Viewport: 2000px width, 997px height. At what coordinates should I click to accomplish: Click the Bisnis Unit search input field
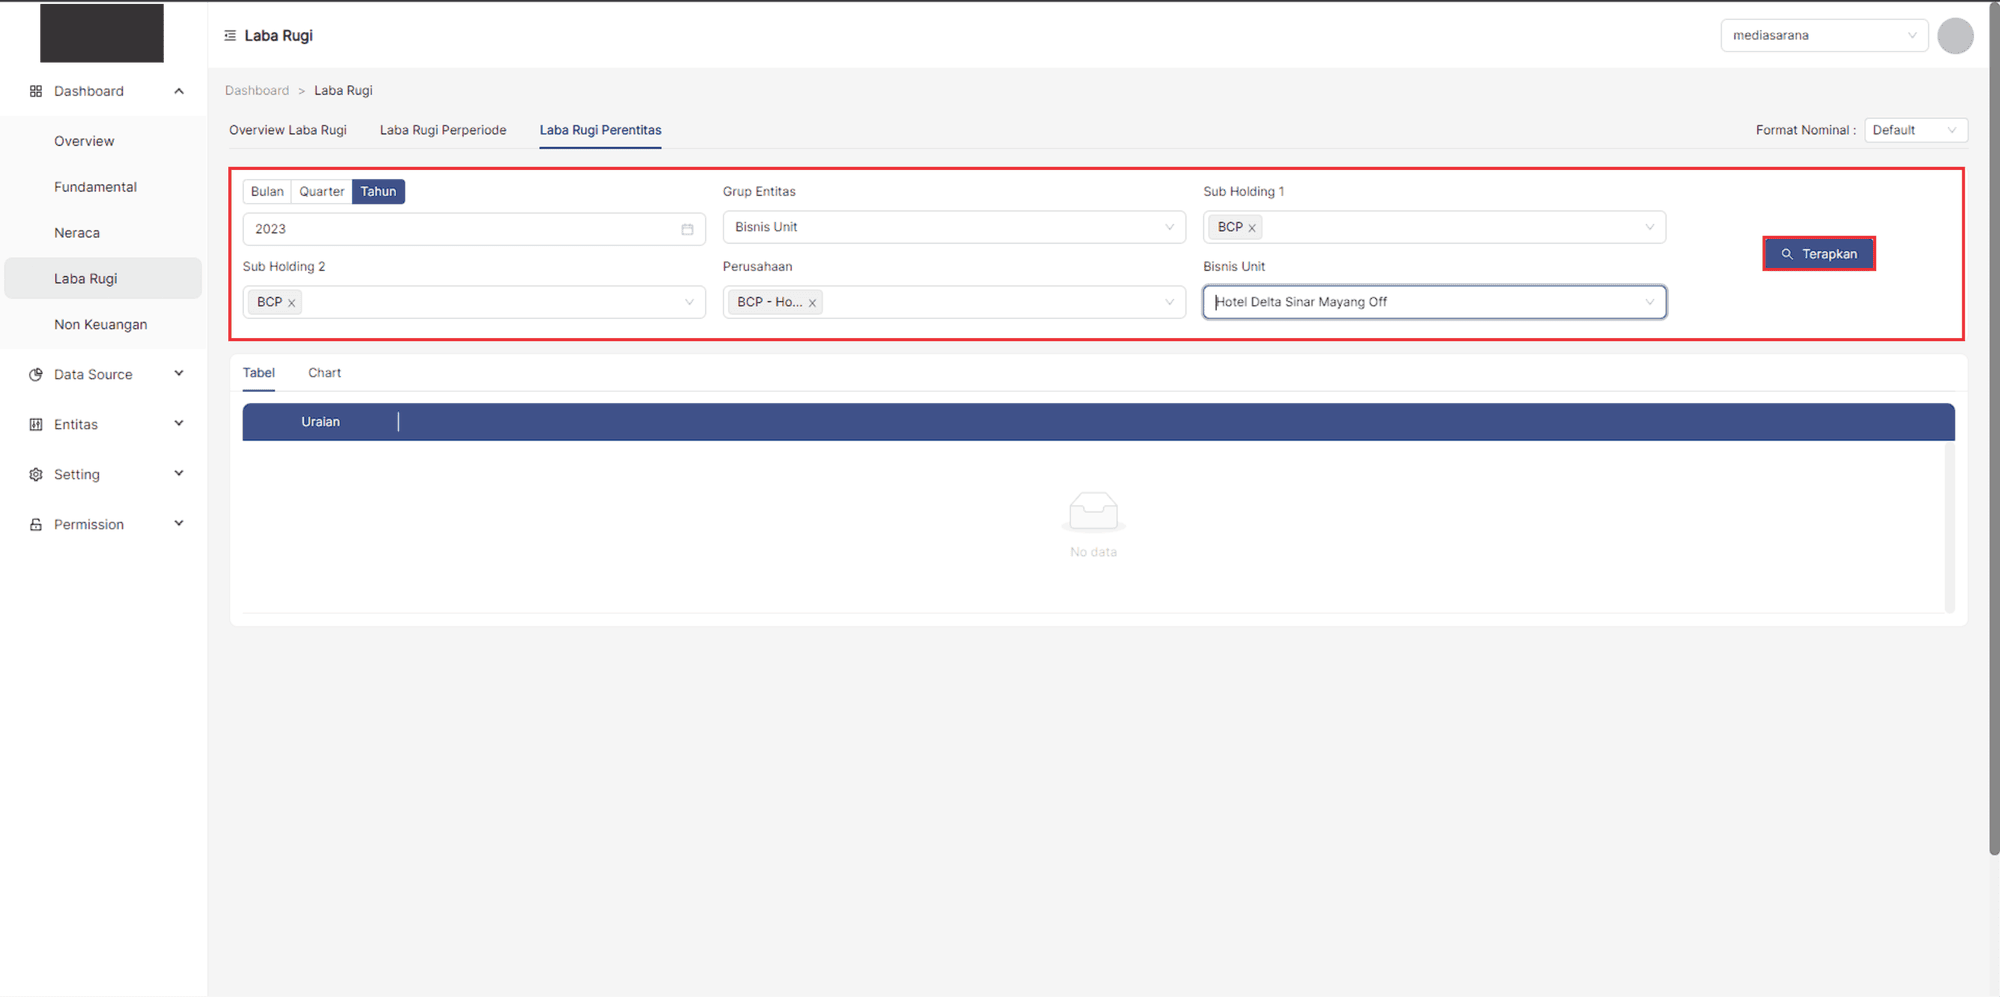pos(1420,302)
